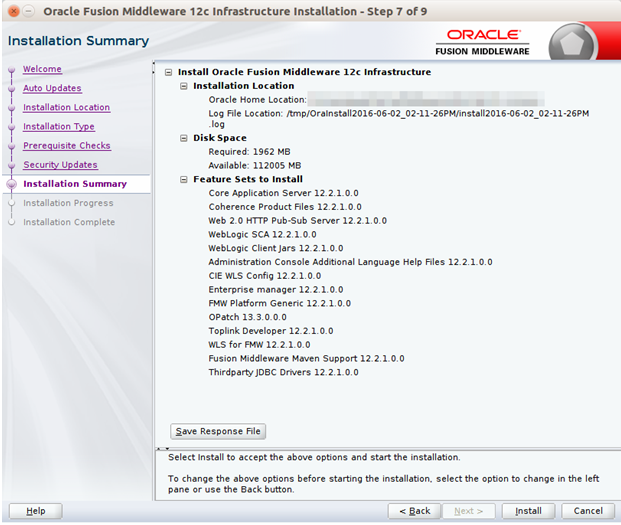Image resolution: width=621 pixels, height=525 pixels.
Task: Go Back to the previous step
Action: point(414,511)
